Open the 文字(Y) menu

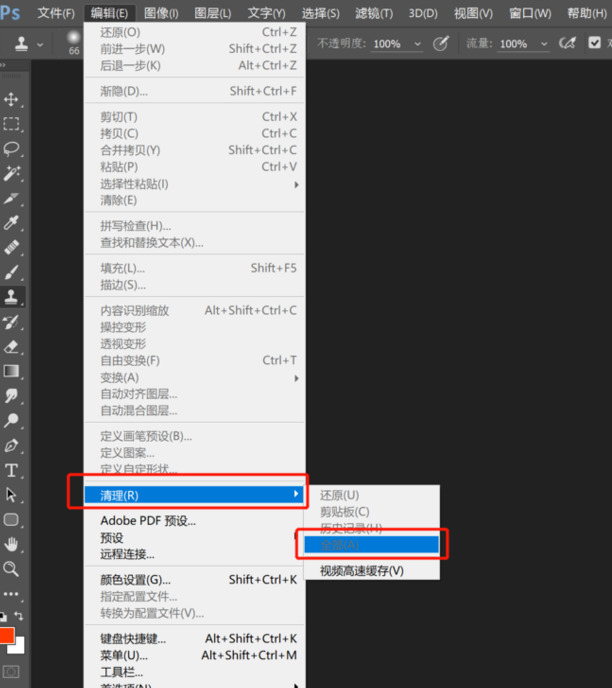(266, 13)
